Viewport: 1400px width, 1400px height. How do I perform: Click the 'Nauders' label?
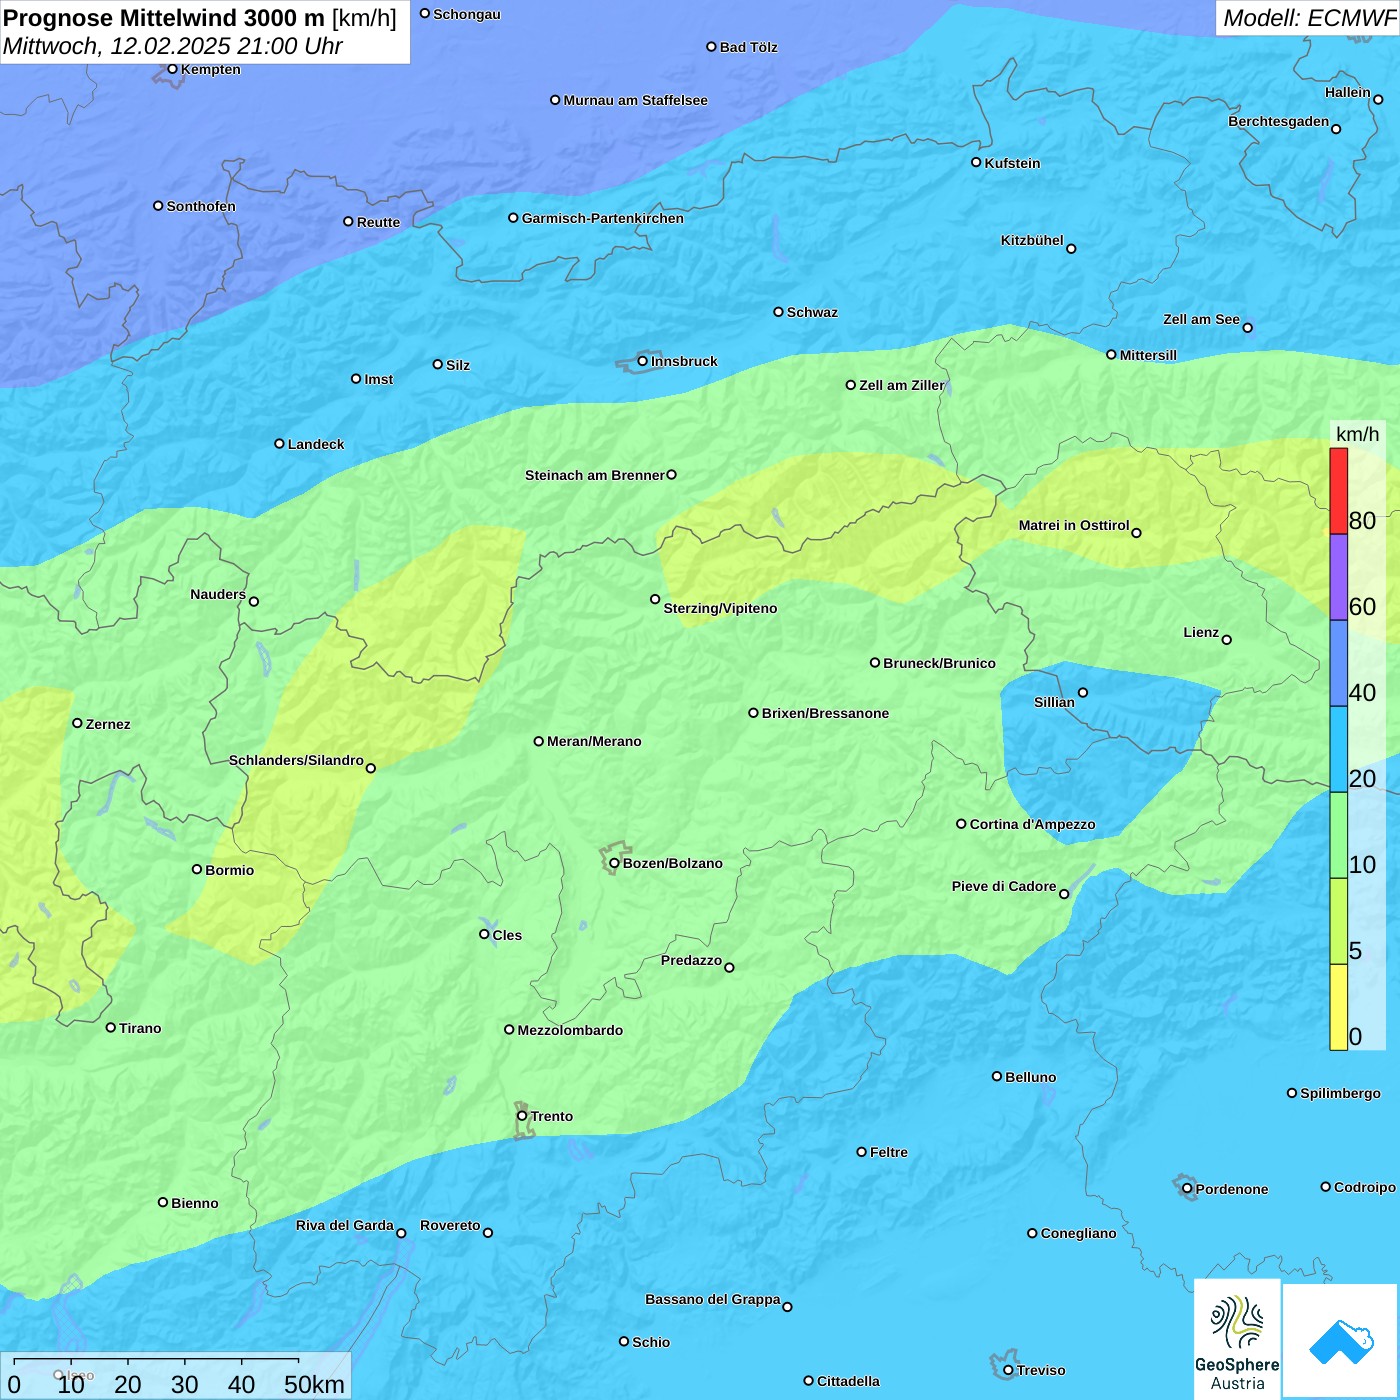pos(218,594)
